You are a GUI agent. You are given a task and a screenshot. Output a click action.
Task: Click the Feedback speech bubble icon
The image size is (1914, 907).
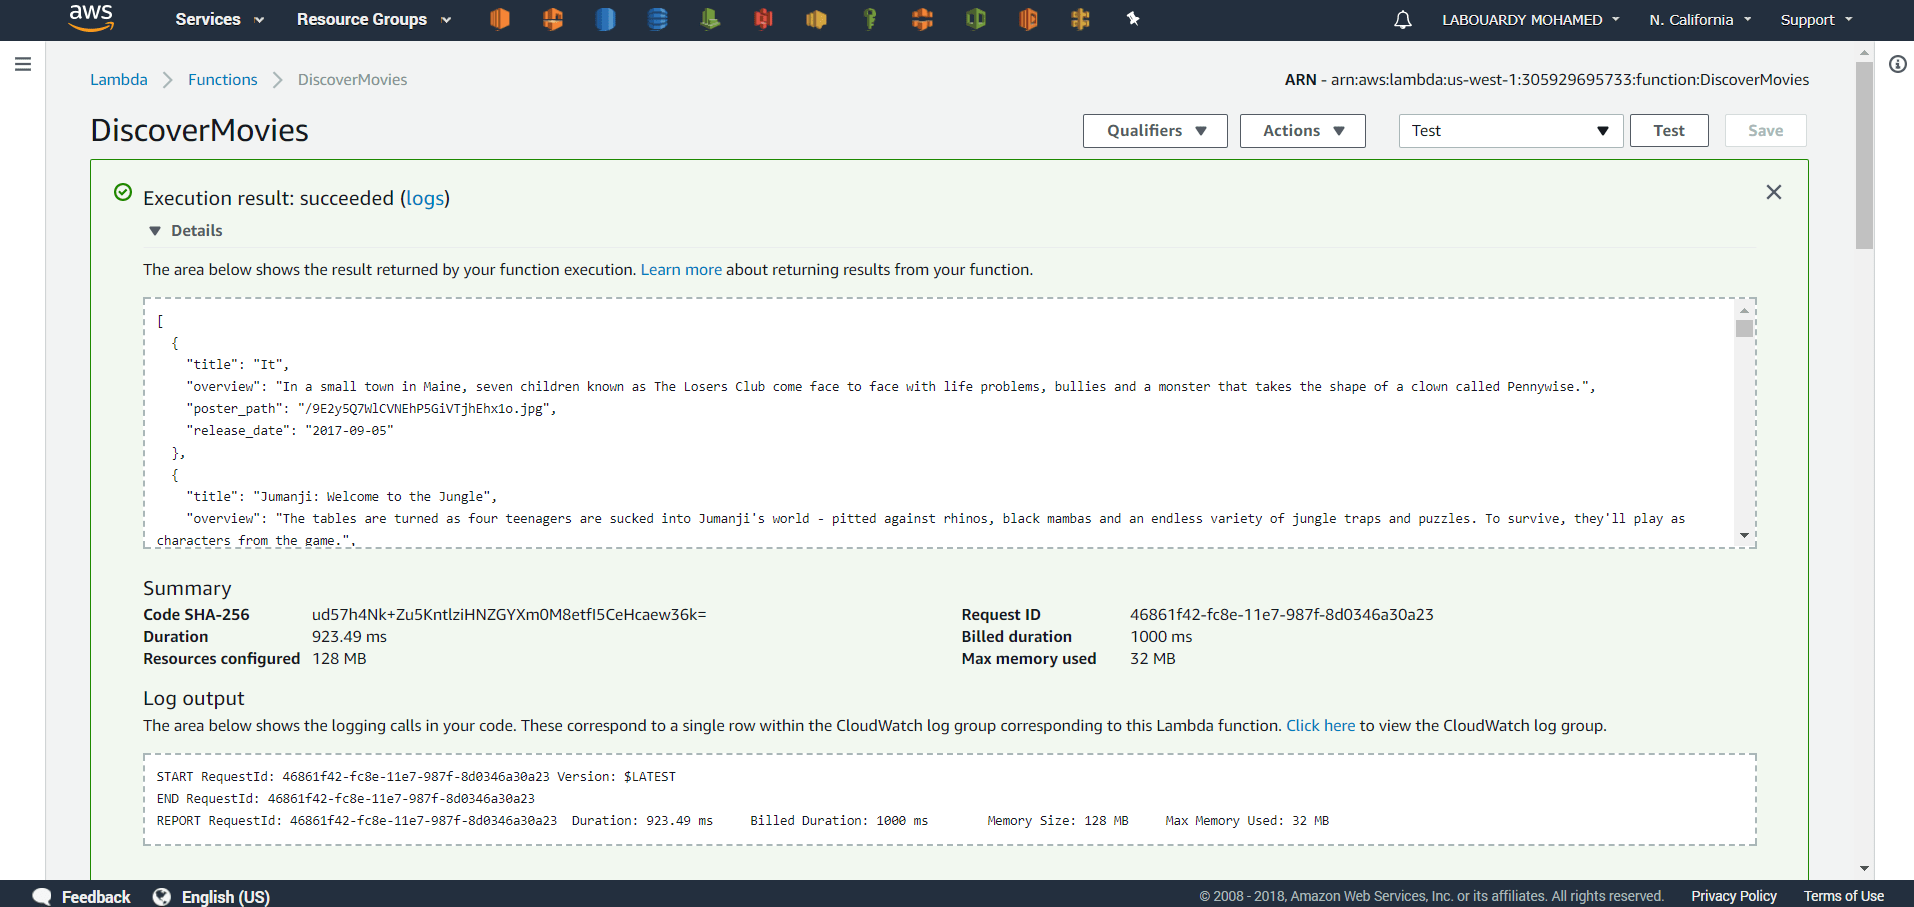pyautogui.click(x=41, y=896)
